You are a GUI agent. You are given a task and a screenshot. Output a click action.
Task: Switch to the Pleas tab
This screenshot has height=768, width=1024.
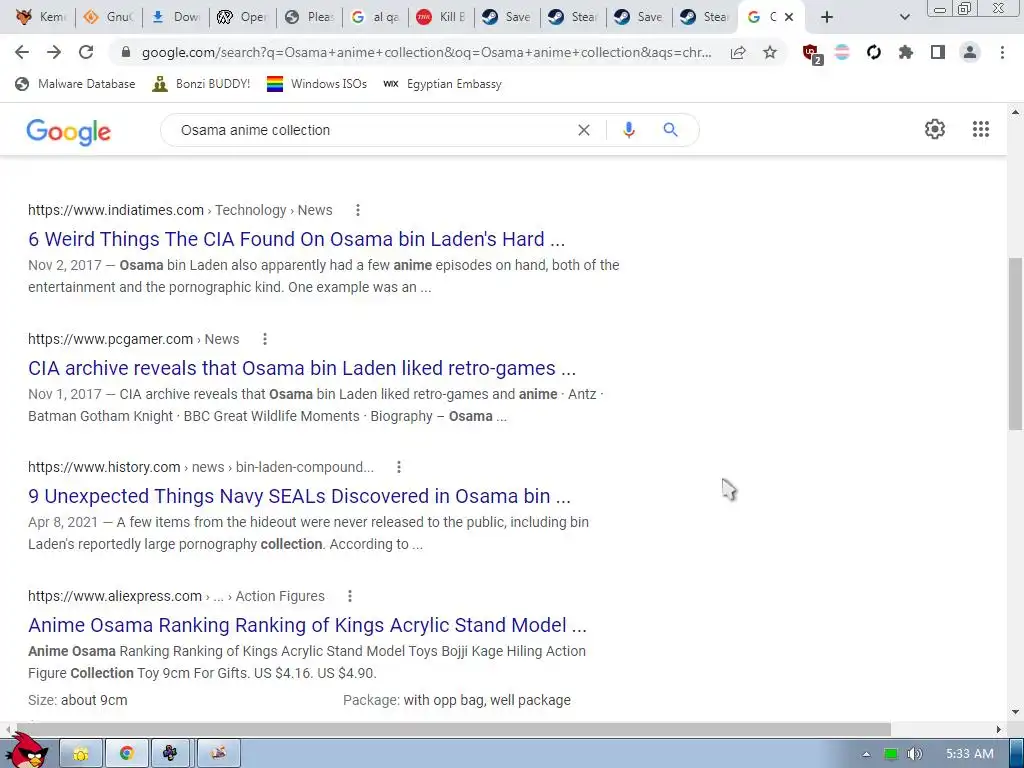point(310,17)
